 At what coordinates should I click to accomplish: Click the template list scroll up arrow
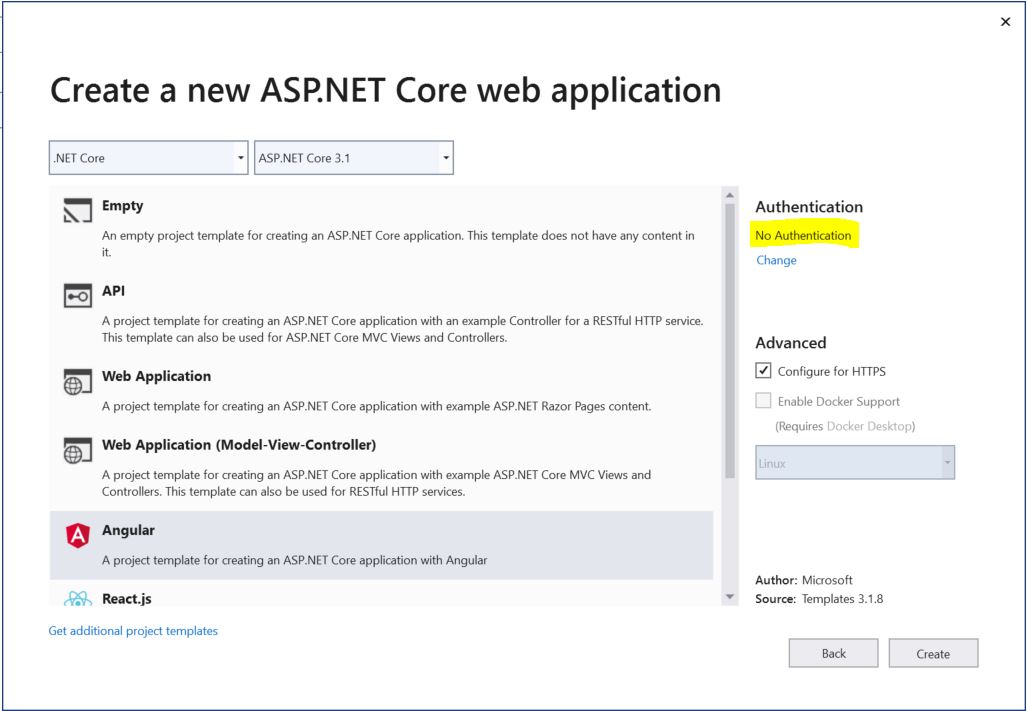point(730,195)
